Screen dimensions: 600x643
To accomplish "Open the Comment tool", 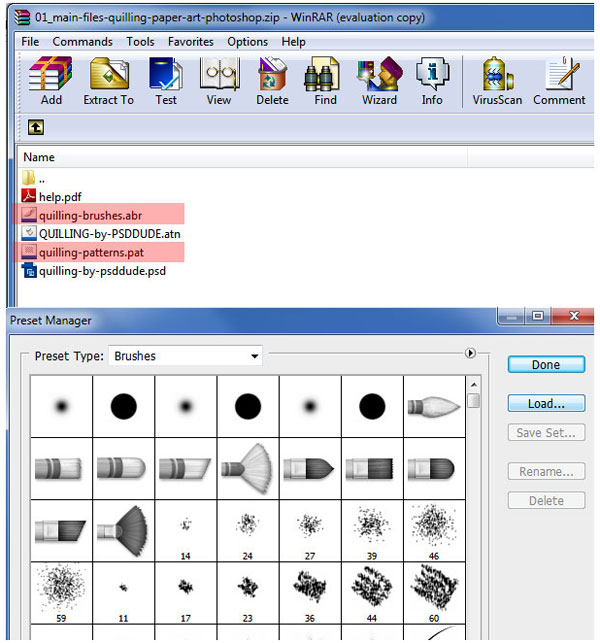I will [x=559, y=81].
